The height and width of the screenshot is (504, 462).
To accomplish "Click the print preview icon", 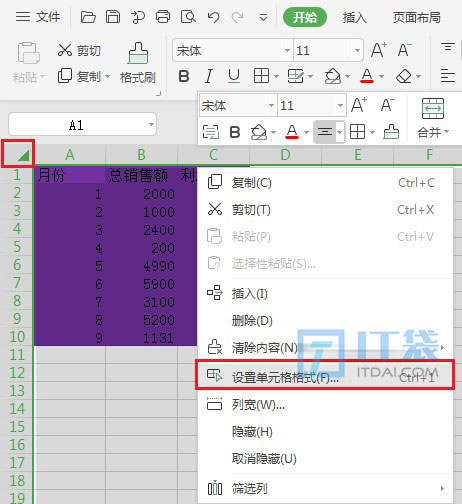I will 188,17.
